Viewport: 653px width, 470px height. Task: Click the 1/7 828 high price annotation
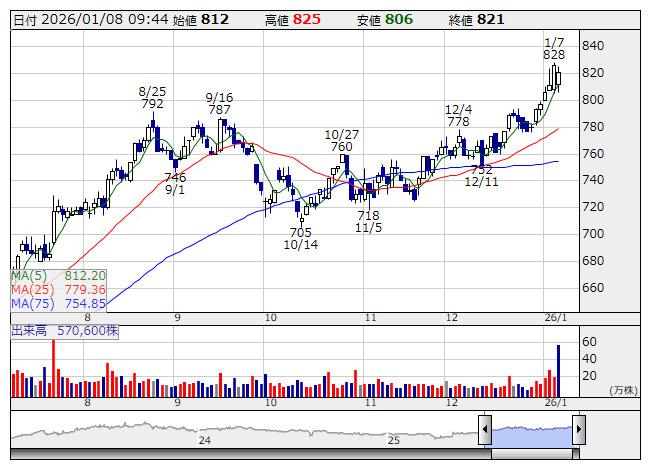click(x=554, y=49)
